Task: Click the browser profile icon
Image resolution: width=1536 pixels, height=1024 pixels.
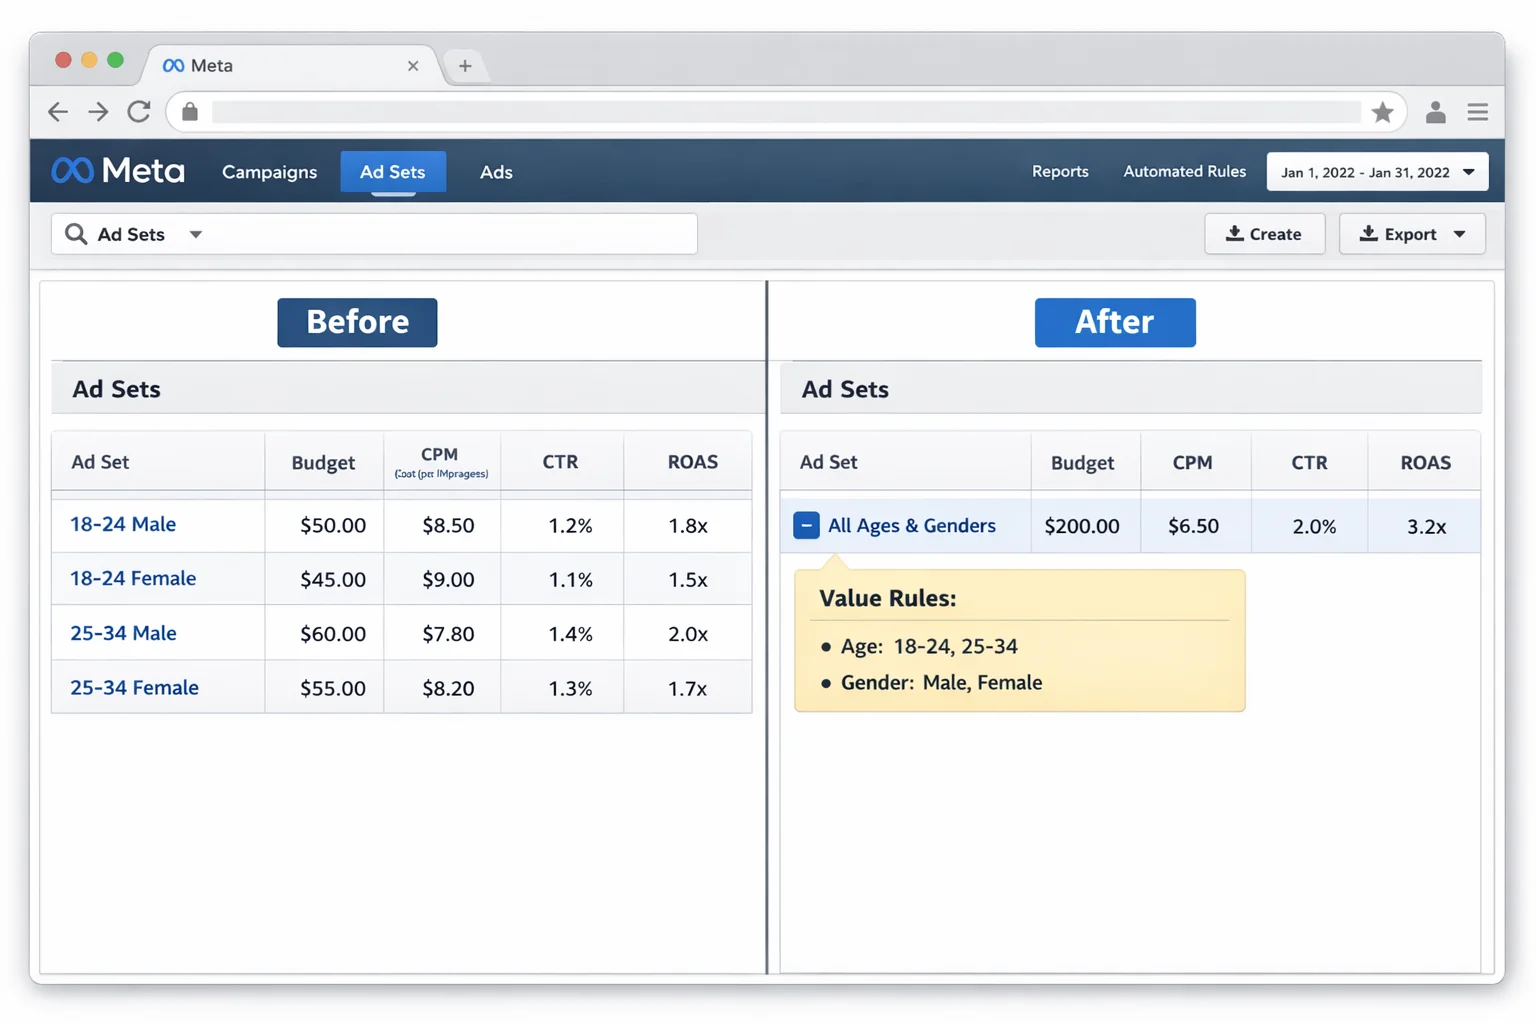Action: (x=1435, y=112)
